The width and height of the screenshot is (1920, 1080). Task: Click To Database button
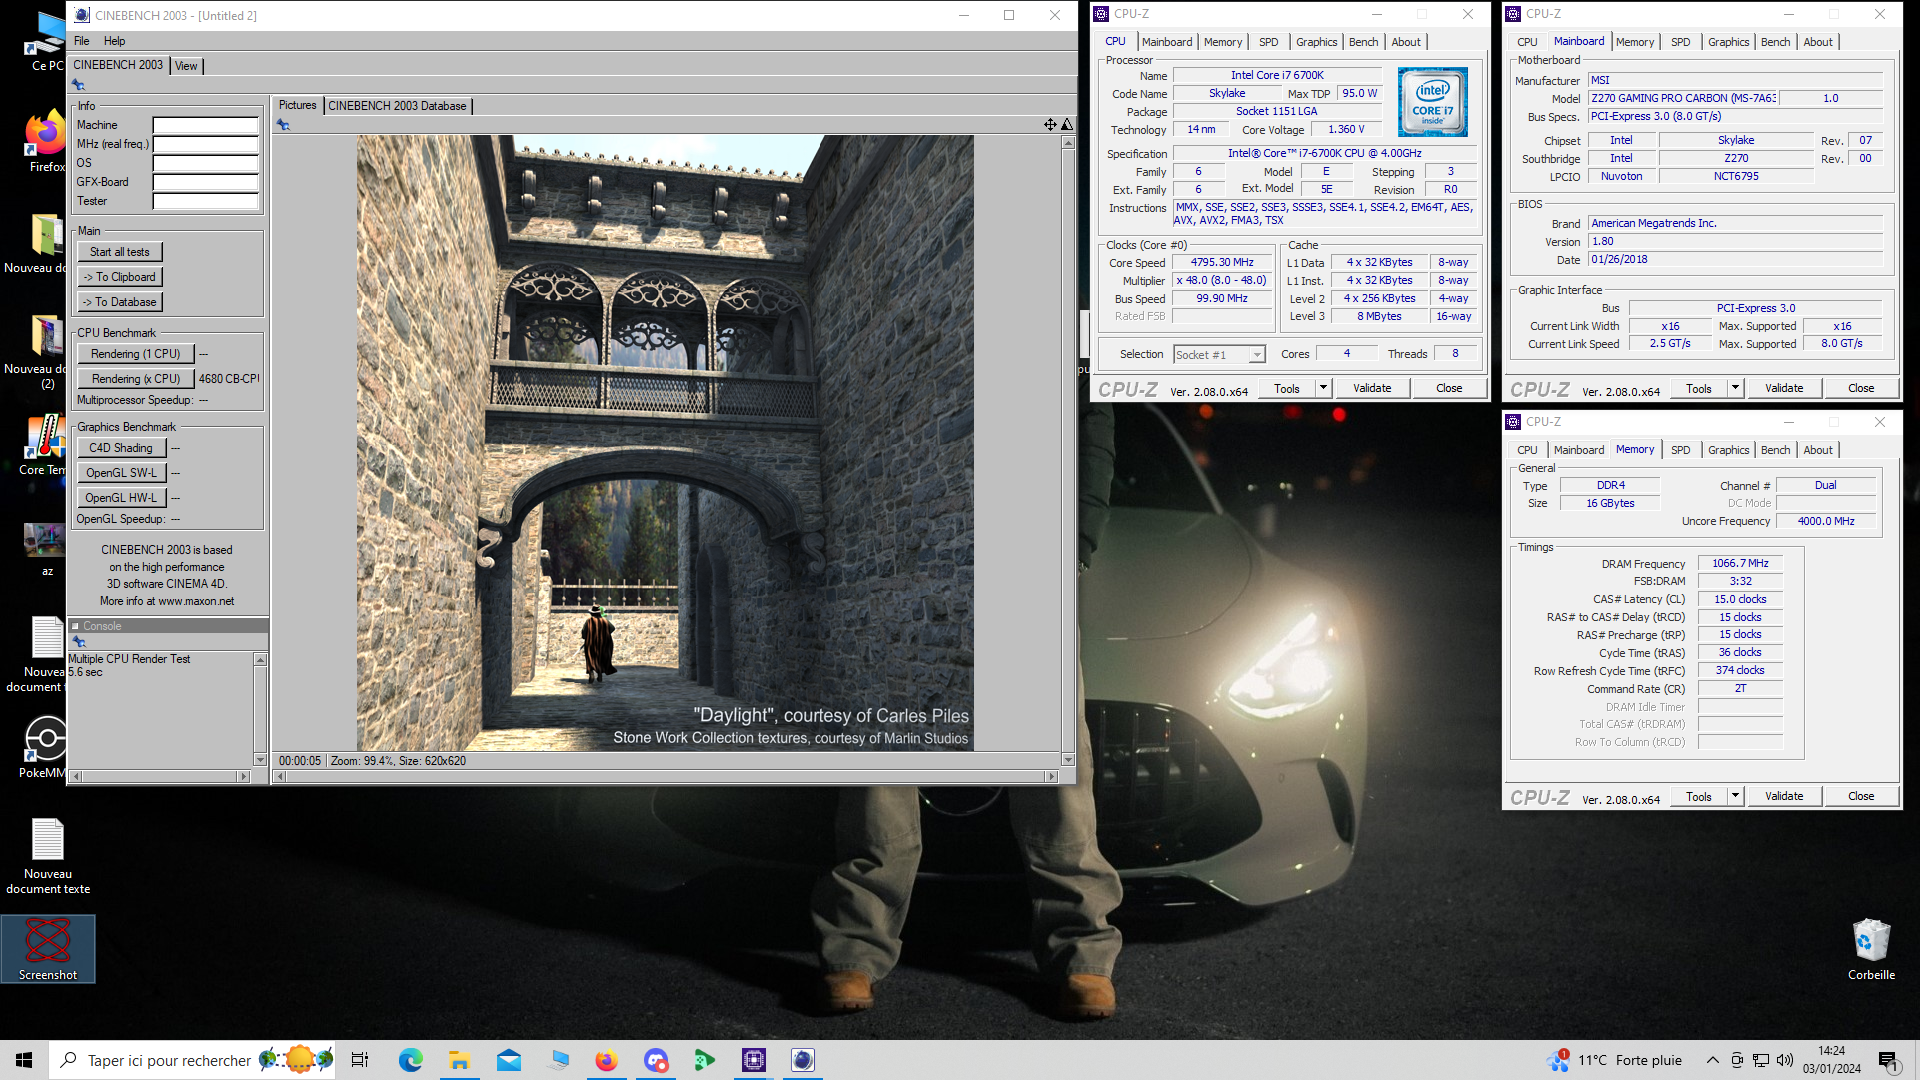120,302
